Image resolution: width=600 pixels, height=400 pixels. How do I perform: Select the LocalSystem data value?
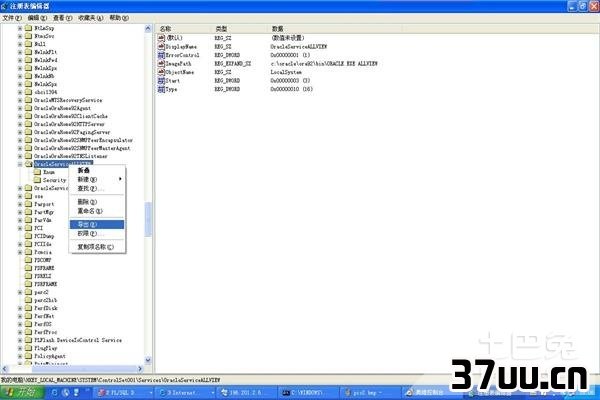[286, 72]
